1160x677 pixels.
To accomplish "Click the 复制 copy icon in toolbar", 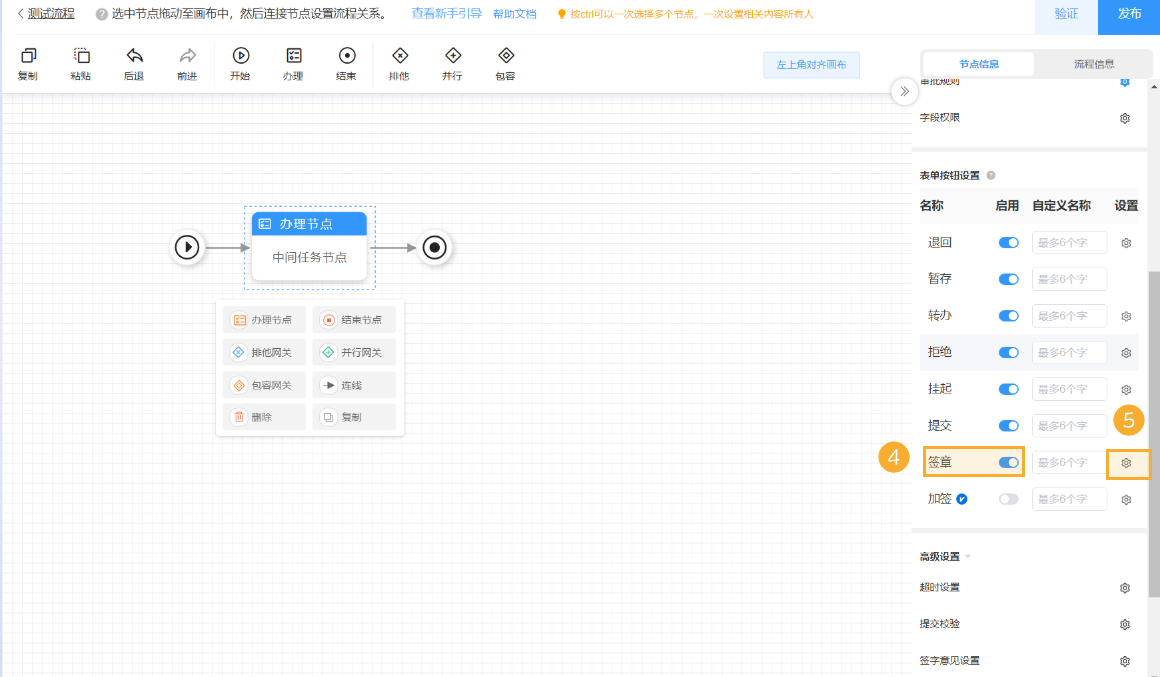I will [x=28, y=57].
